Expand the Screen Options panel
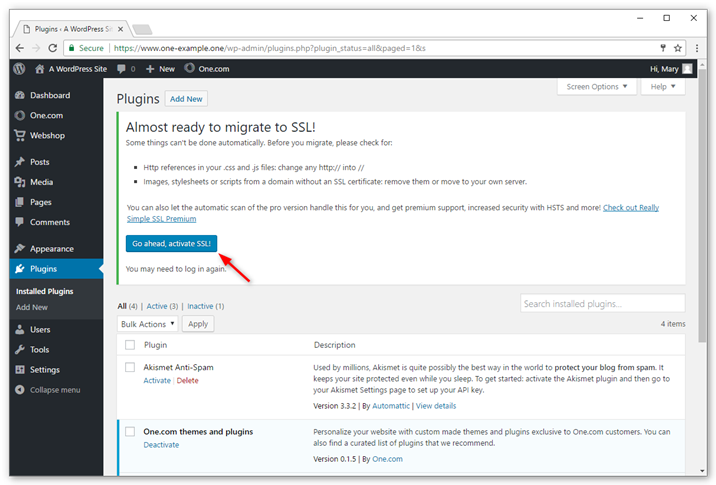This screenshot has width=716, height=485. (597, 87)
